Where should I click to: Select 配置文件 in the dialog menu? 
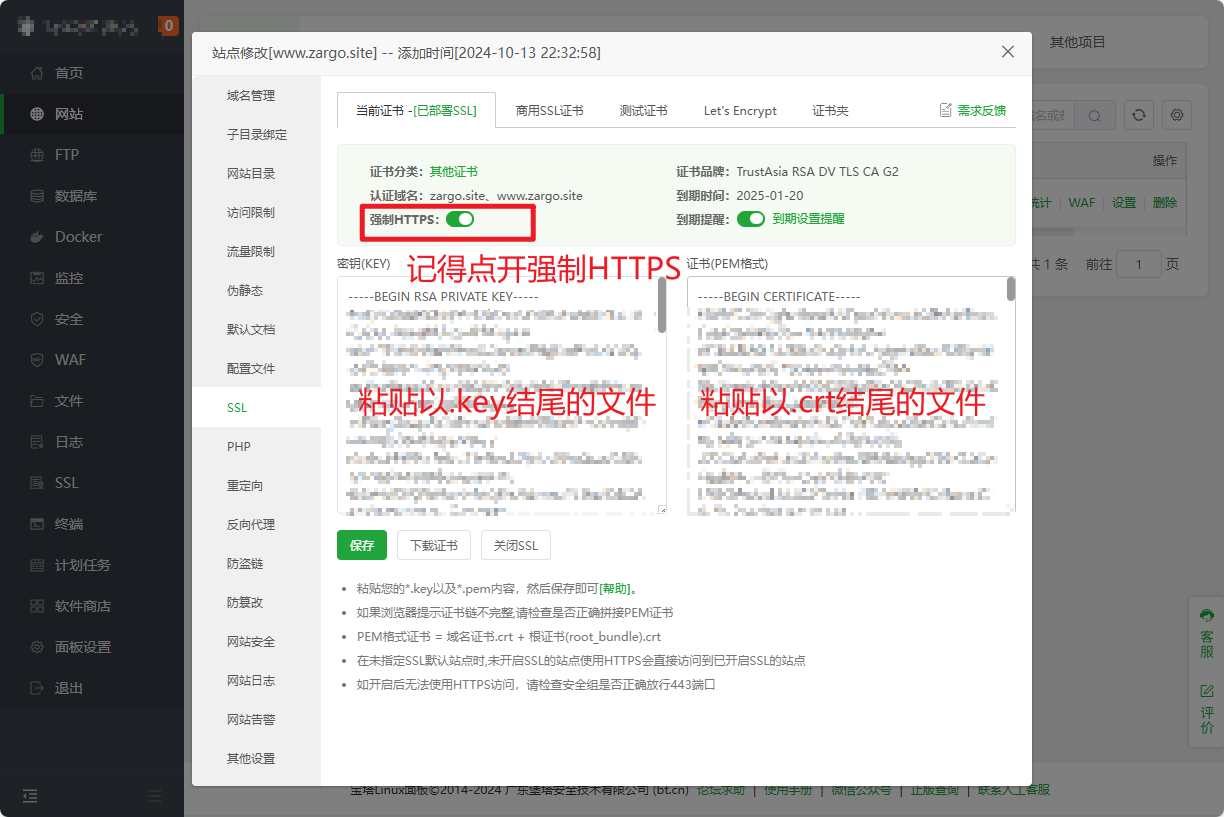251,369
